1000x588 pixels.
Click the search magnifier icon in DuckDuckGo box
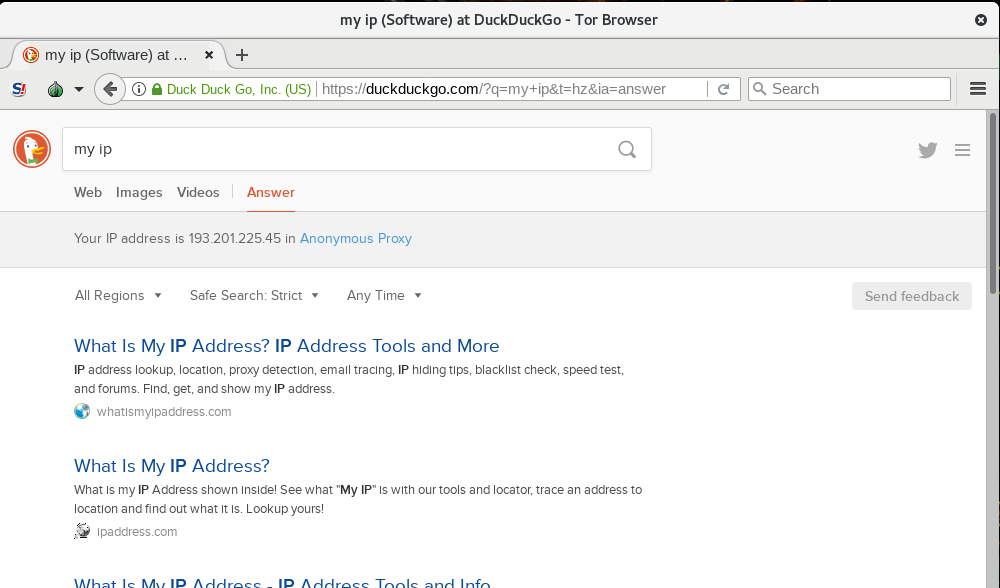(627, 149)
